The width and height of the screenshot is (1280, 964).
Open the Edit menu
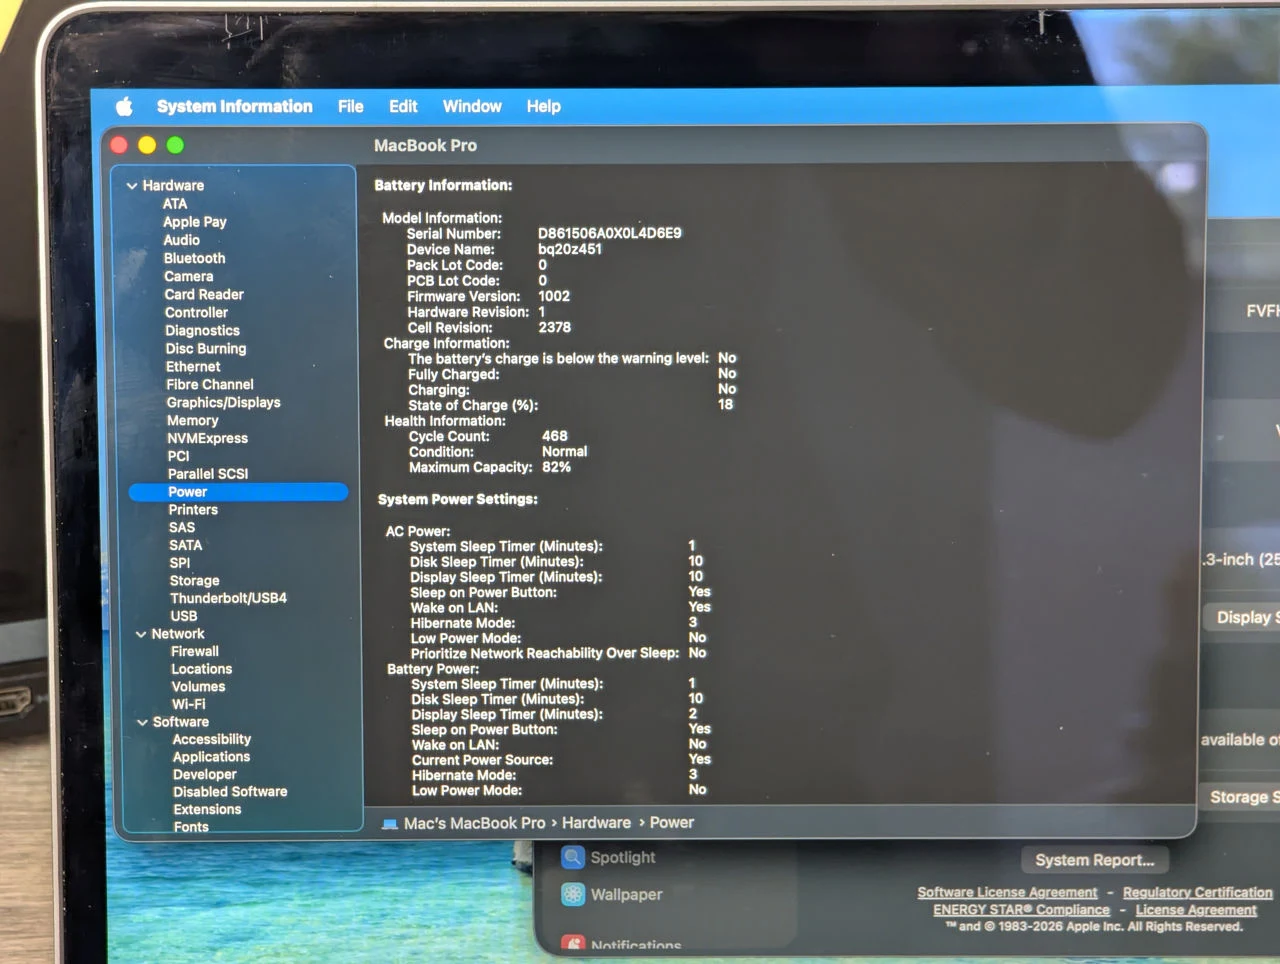403,106
